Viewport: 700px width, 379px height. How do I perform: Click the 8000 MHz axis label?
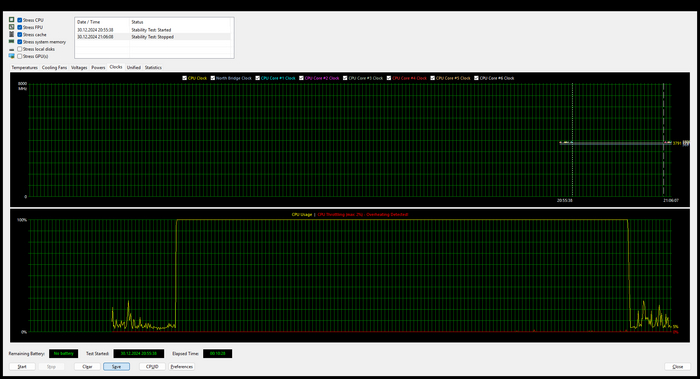point(22,86)
